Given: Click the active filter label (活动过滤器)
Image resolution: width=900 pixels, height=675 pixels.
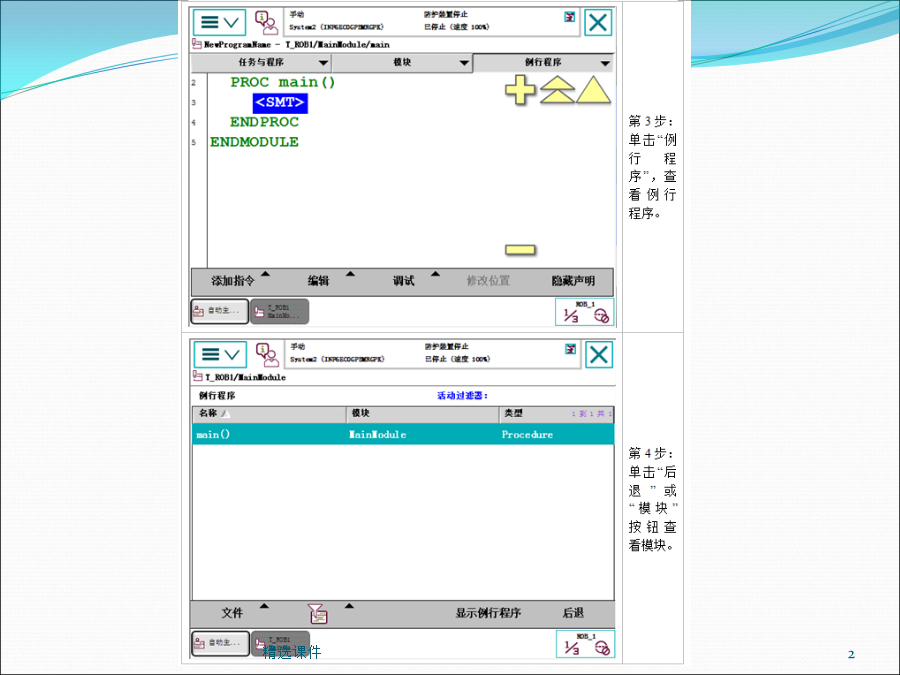Looking at the screenshot, I should click(x=463, y=395).
